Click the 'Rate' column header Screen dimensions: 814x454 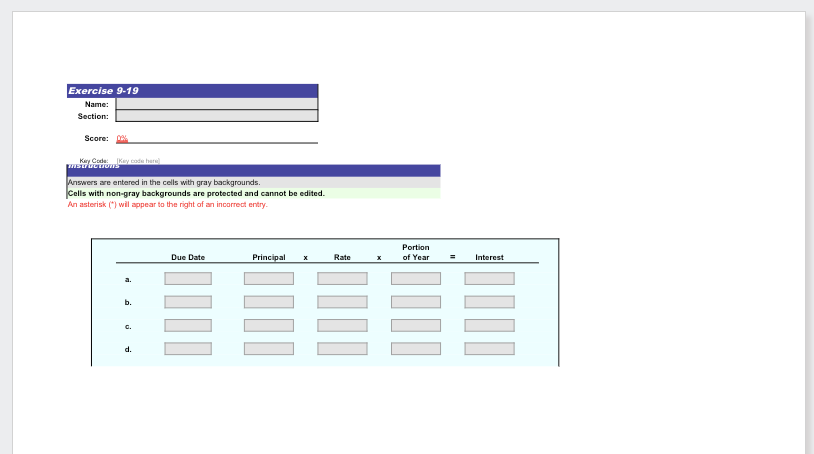coord(342,257)
